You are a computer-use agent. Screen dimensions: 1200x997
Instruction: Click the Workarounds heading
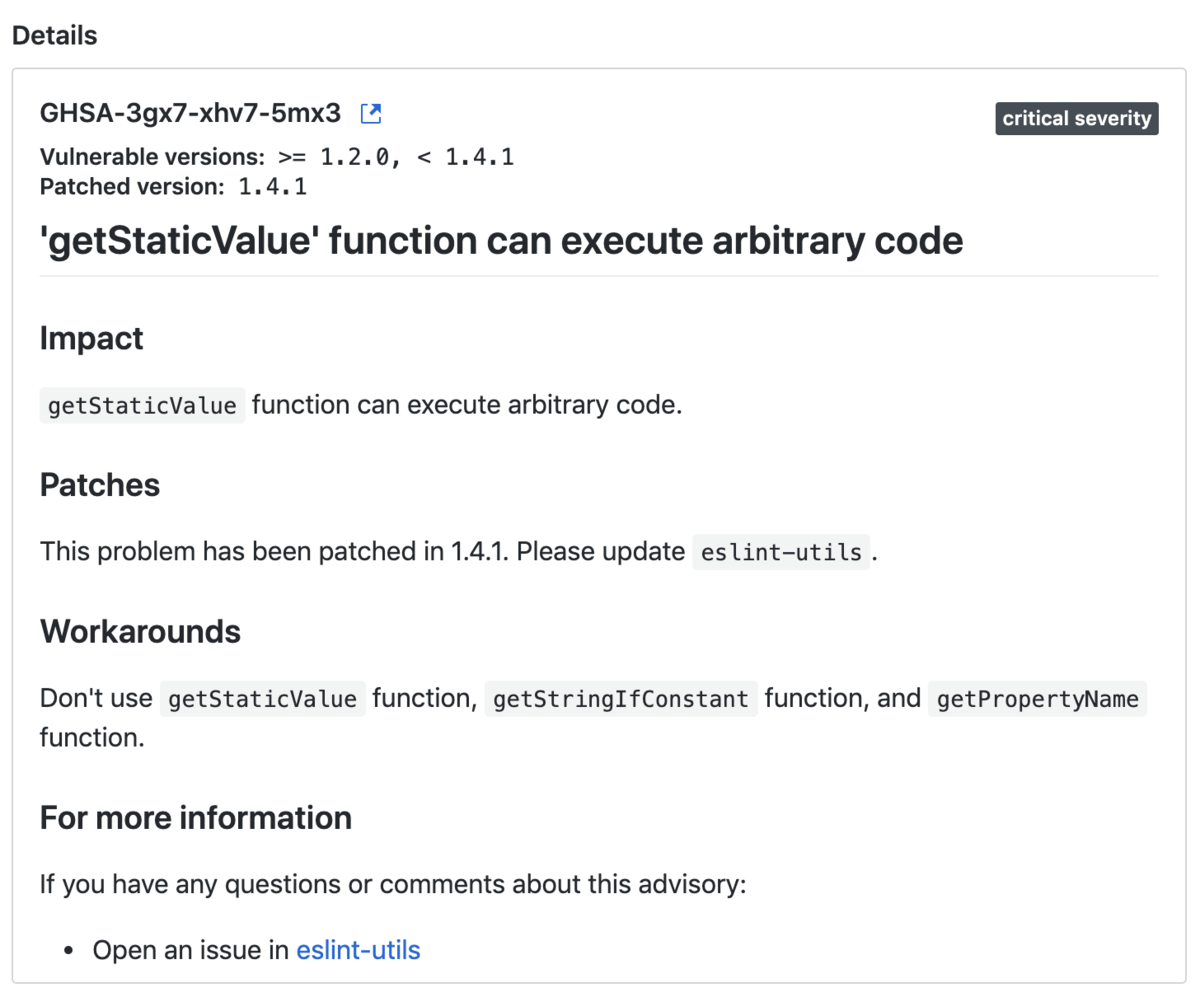[x=140, y=631]
